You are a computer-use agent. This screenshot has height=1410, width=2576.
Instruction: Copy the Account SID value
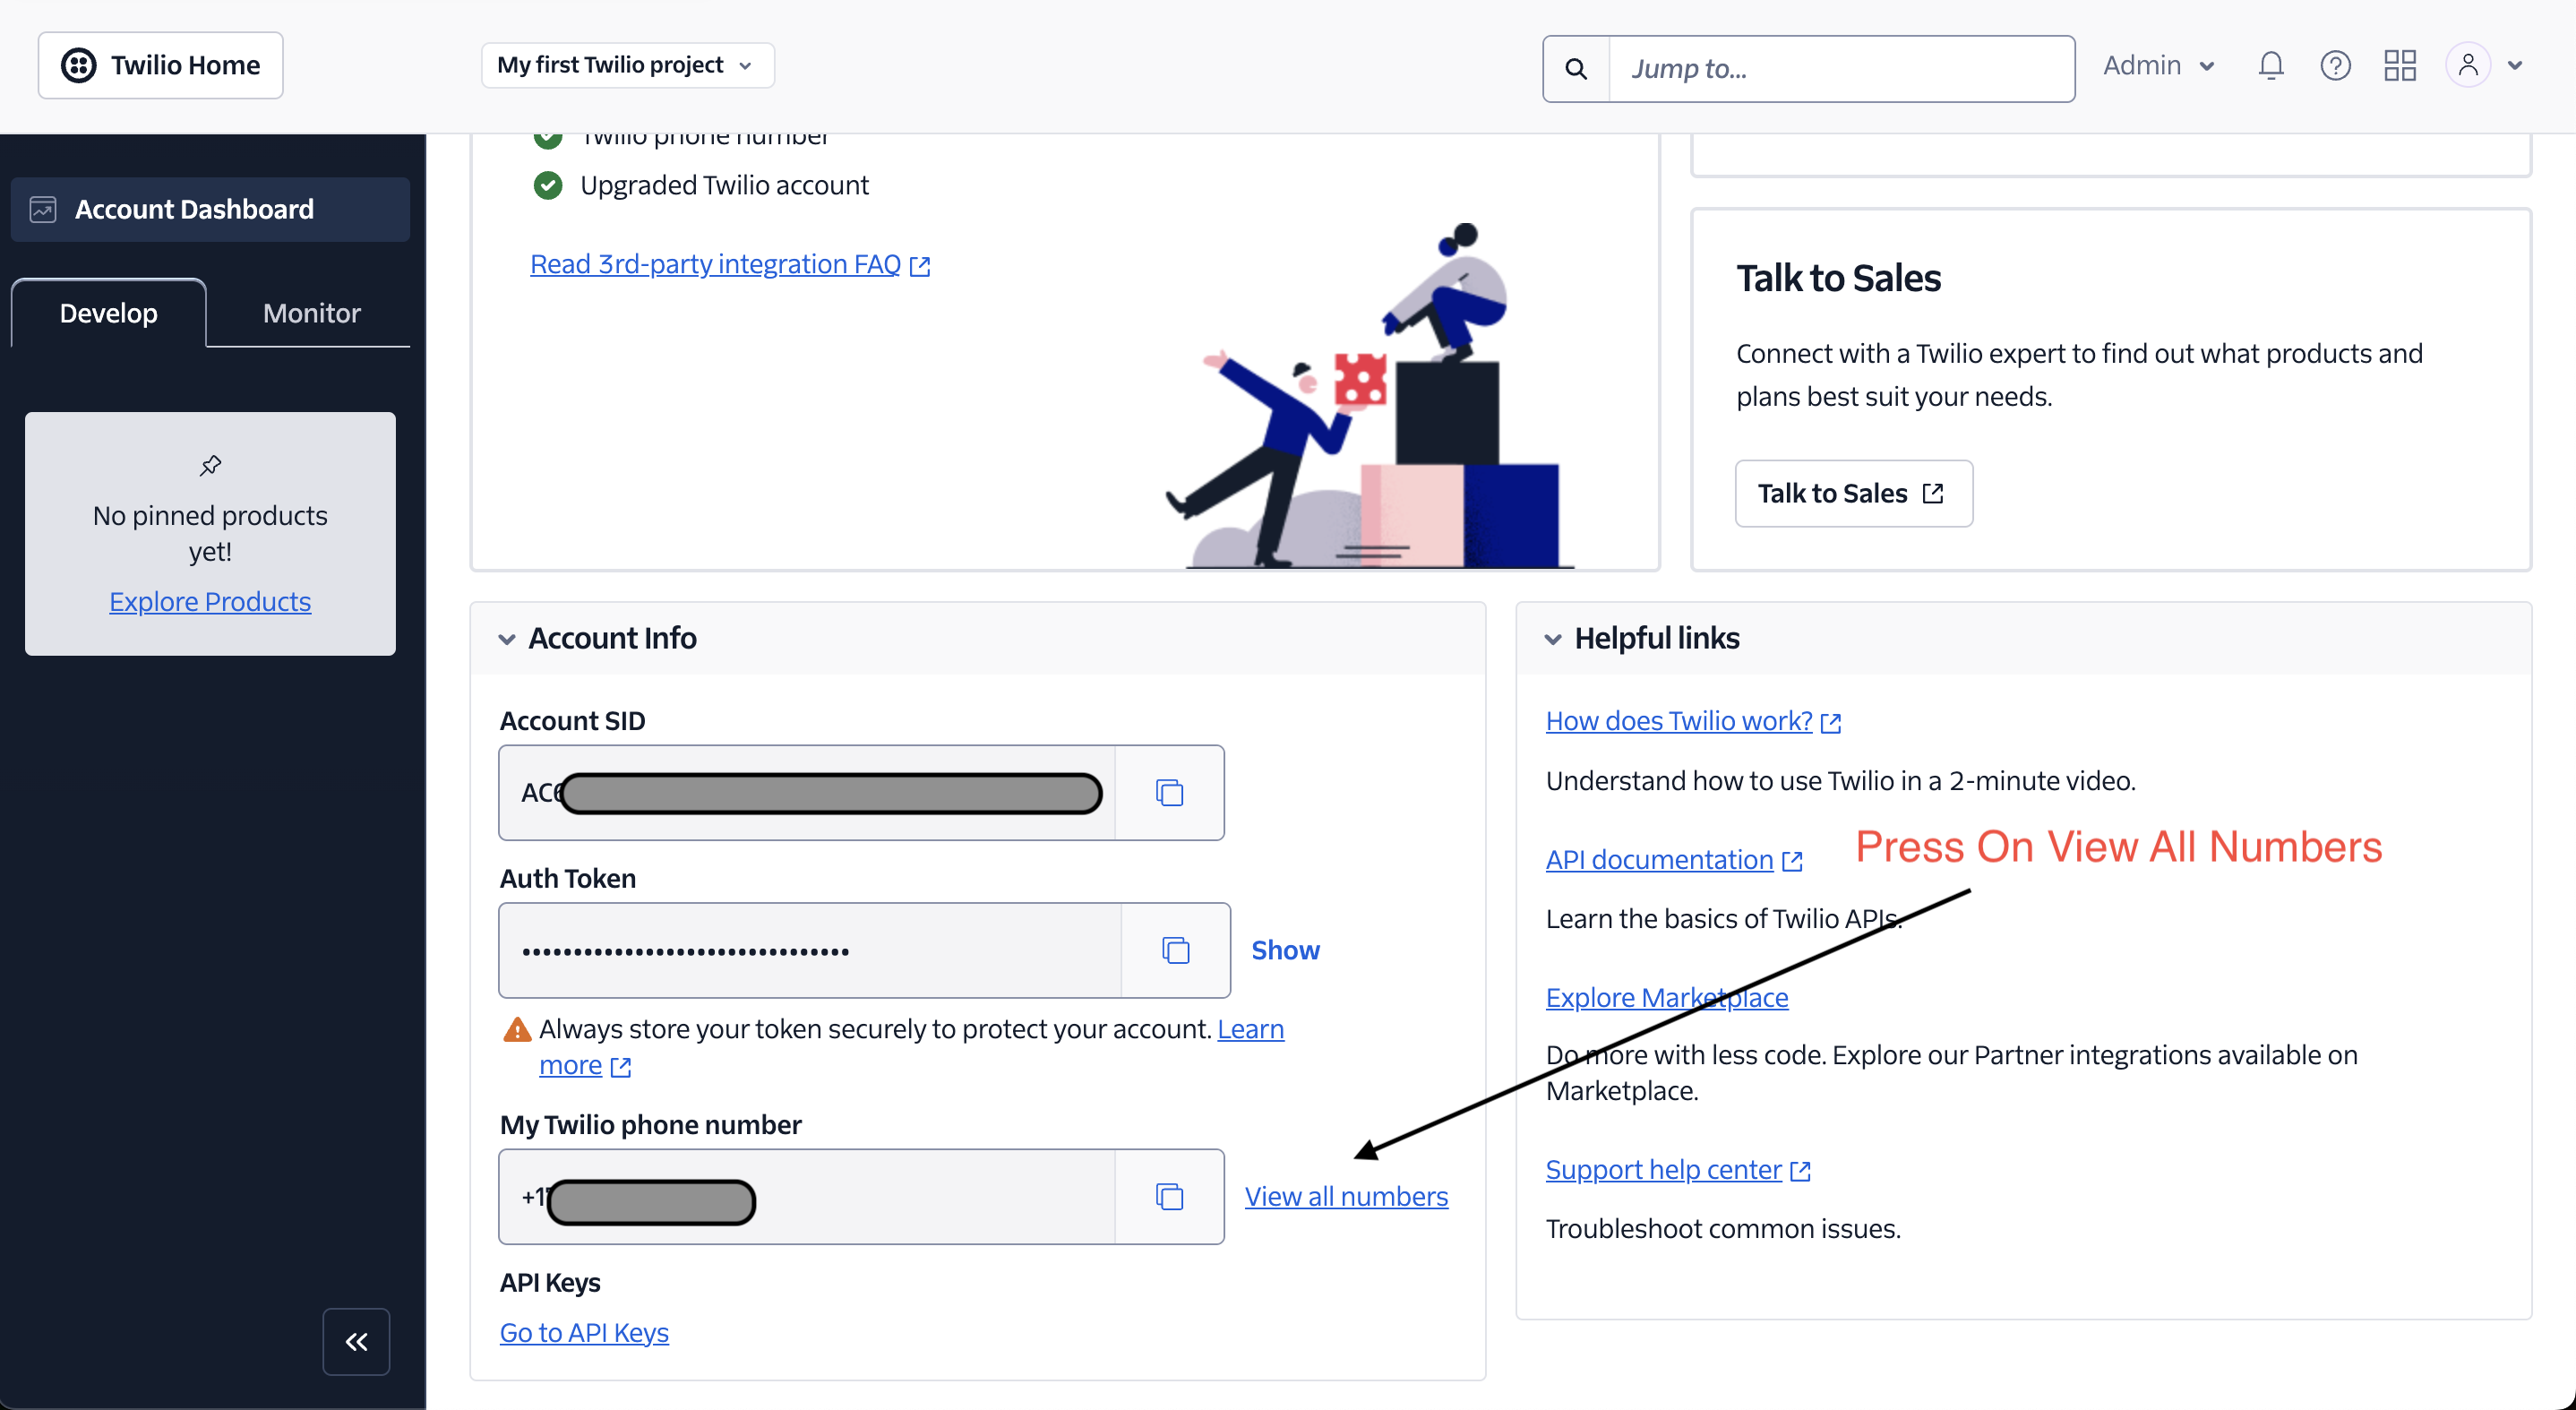(x=1169, y=792)
